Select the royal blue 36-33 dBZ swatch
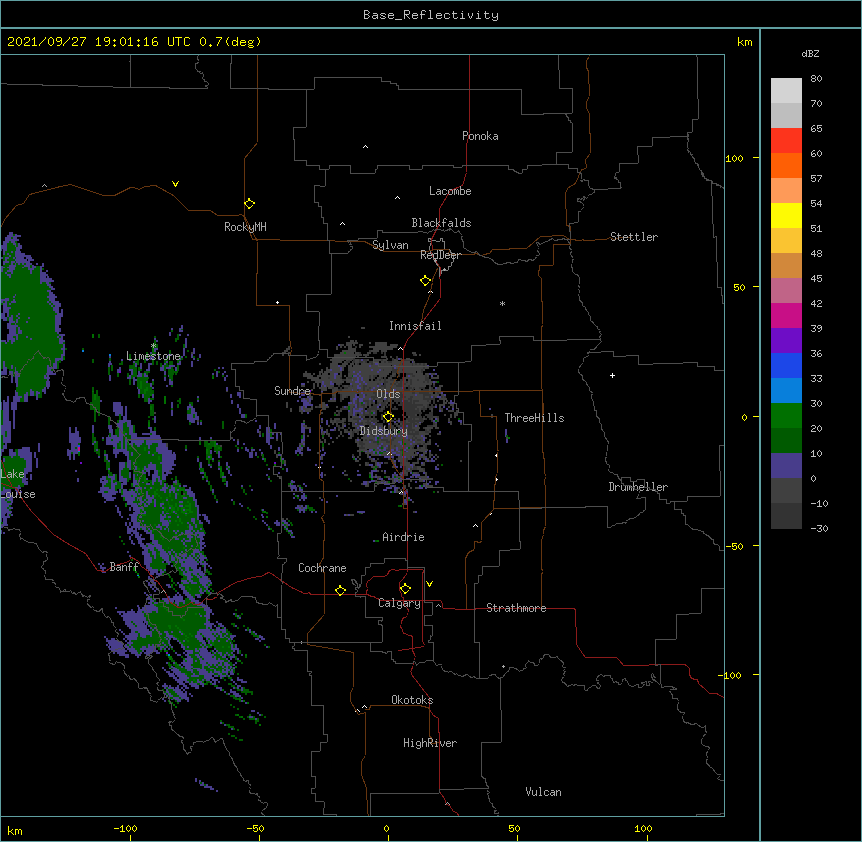 point(786,365)
